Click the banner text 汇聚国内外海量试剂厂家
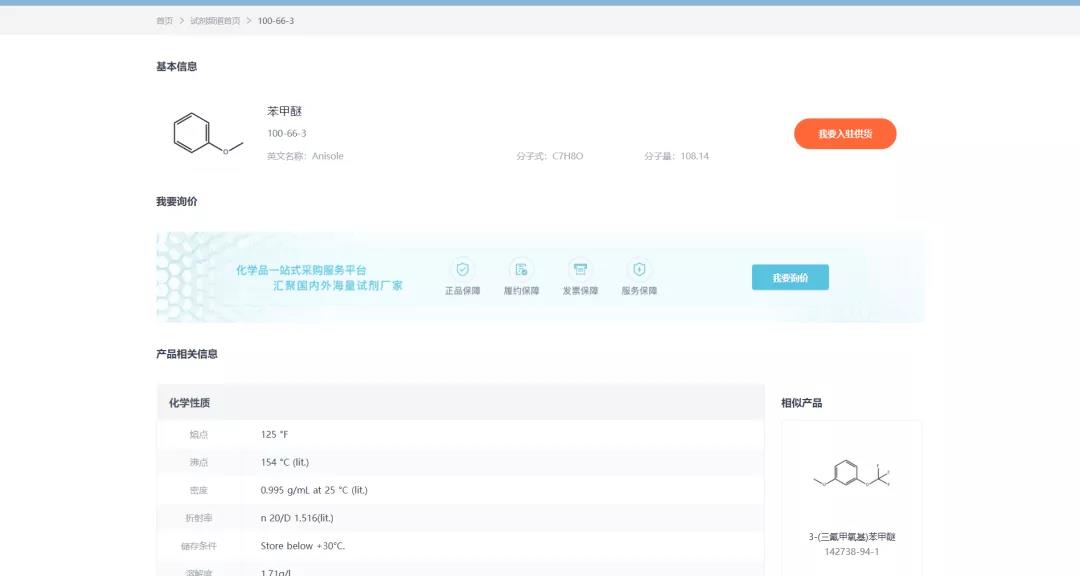This screenshot has height=576, width=1080. [338, 285]
